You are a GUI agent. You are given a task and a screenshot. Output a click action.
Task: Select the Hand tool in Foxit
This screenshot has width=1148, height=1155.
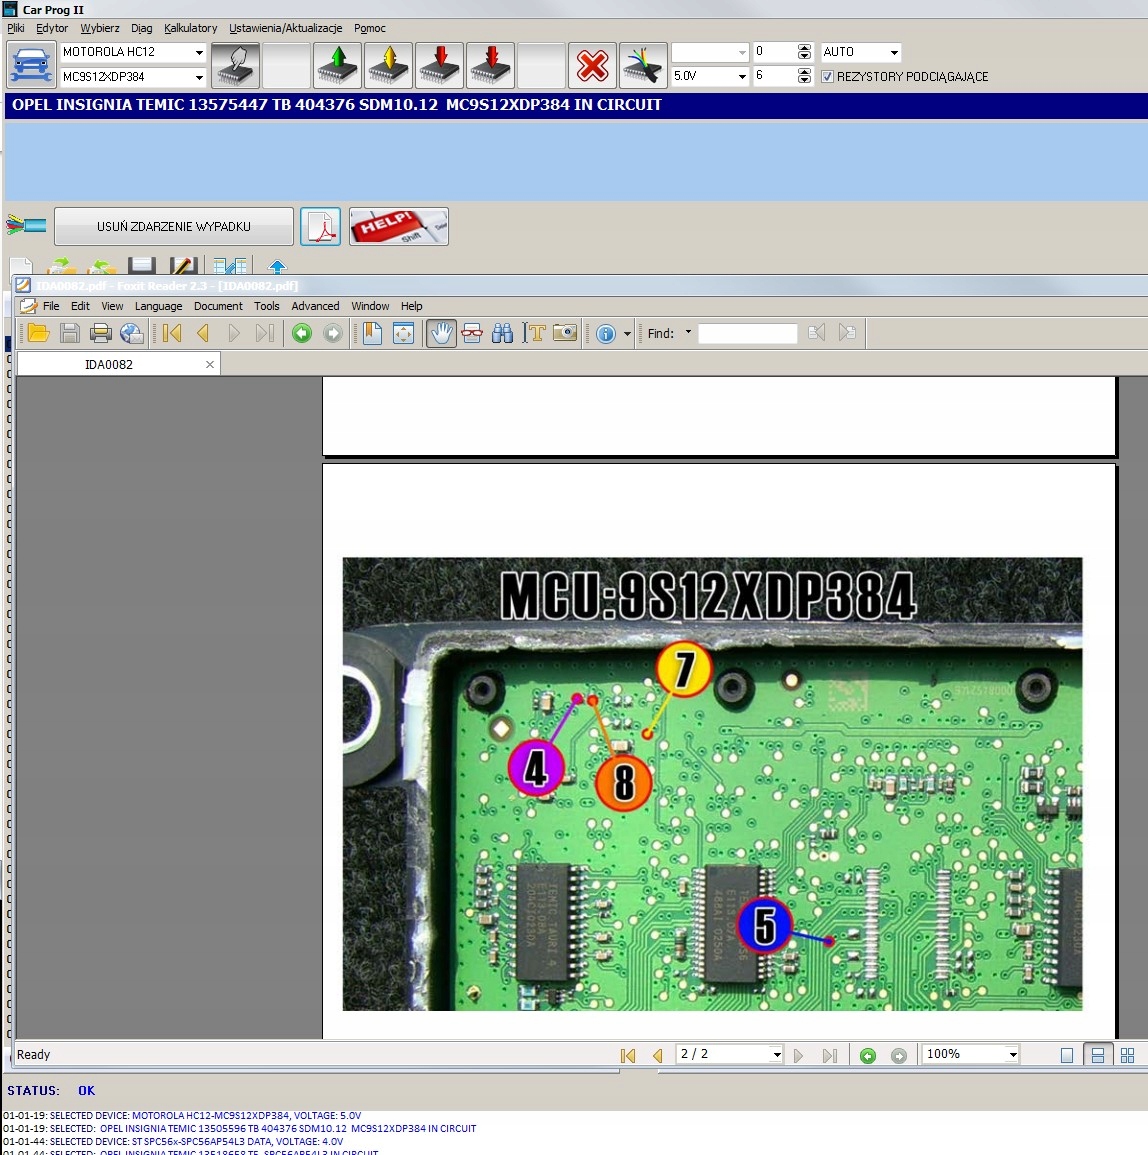click(441, 334)
